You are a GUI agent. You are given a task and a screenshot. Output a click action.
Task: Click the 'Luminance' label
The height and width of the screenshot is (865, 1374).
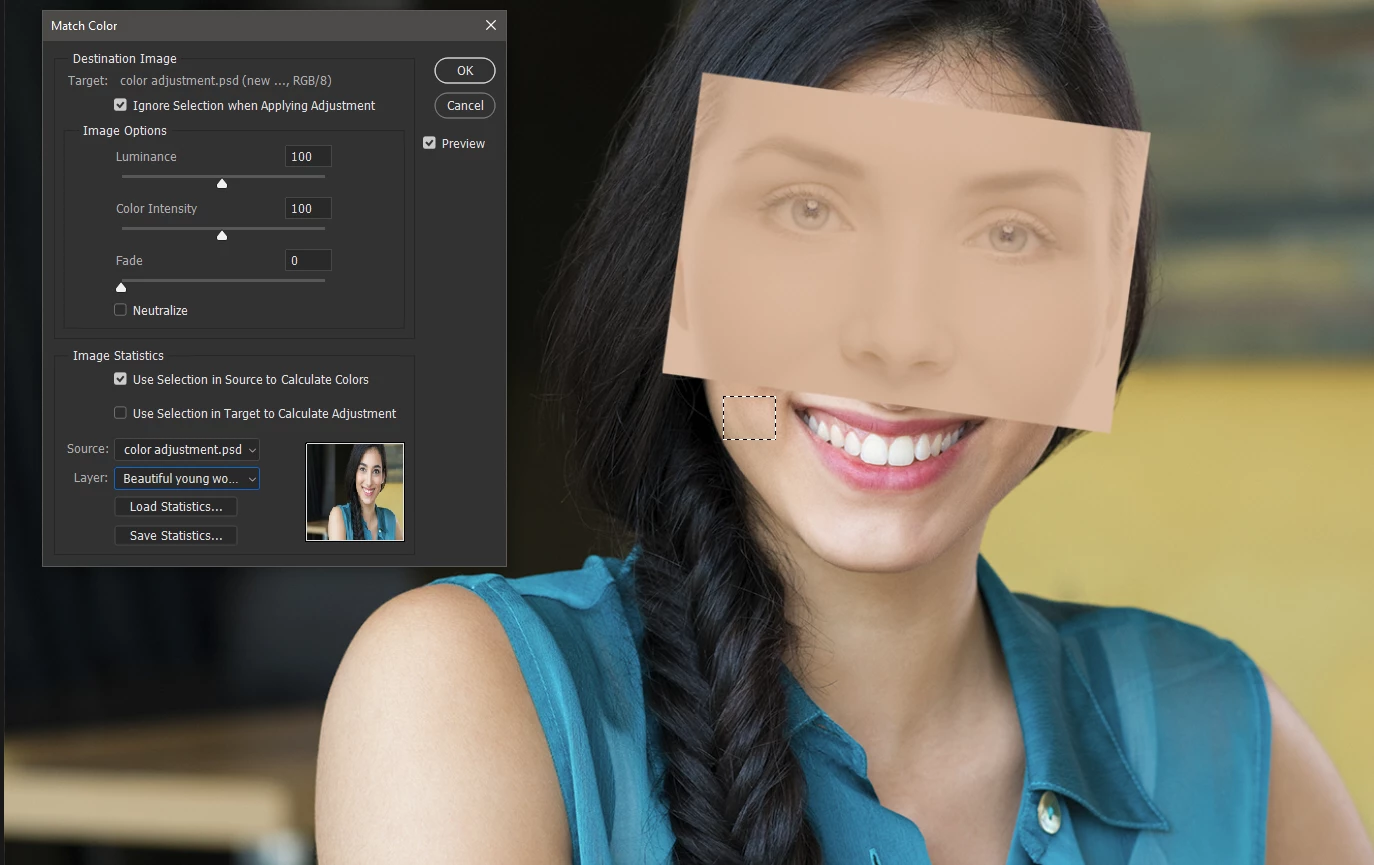point(146,157)
